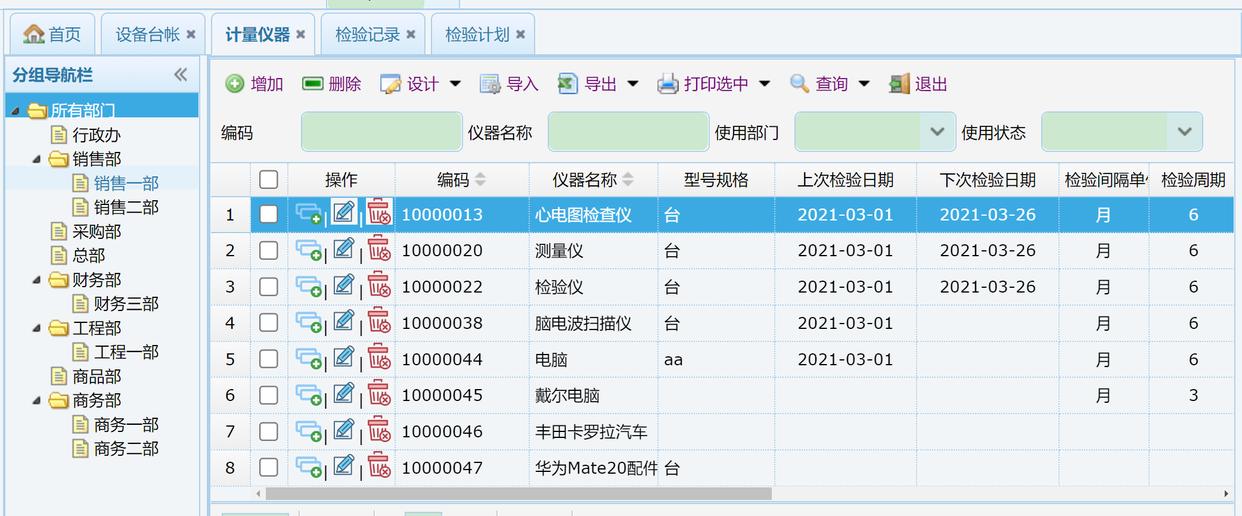Click the 导入 import icon

pyautogui.click(x=490, y=84)
